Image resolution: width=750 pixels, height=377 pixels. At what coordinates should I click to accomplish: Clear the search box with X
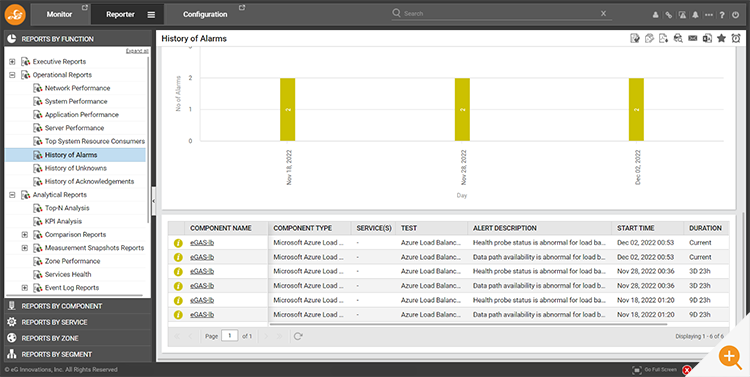point(604,13)
